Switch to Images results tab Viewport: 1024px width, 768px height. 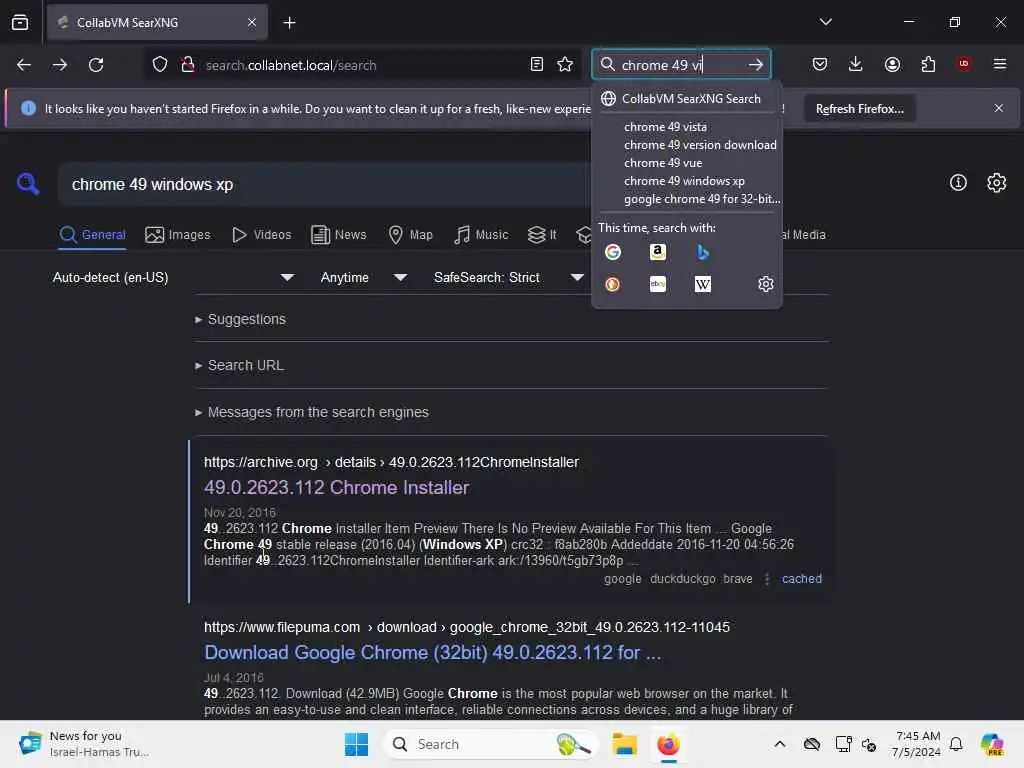click(x=178, y=235)
